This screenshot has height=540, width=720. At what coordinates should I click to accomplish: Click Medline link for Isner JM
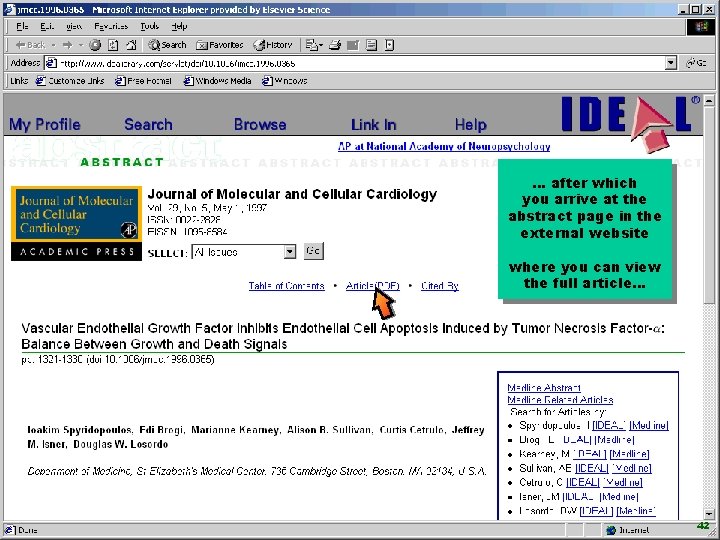(x=619, y=497)
